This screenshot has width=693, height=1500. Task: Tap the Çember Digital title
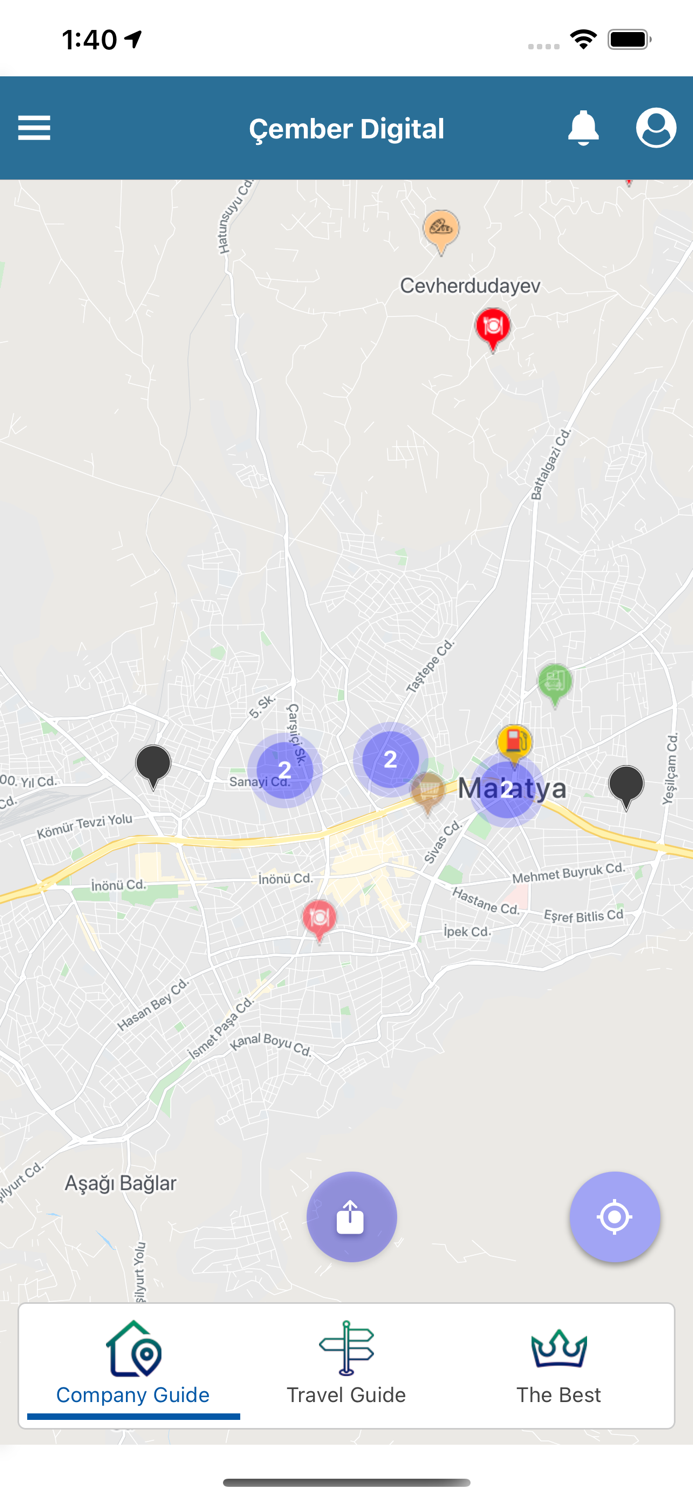pos(346,129)
